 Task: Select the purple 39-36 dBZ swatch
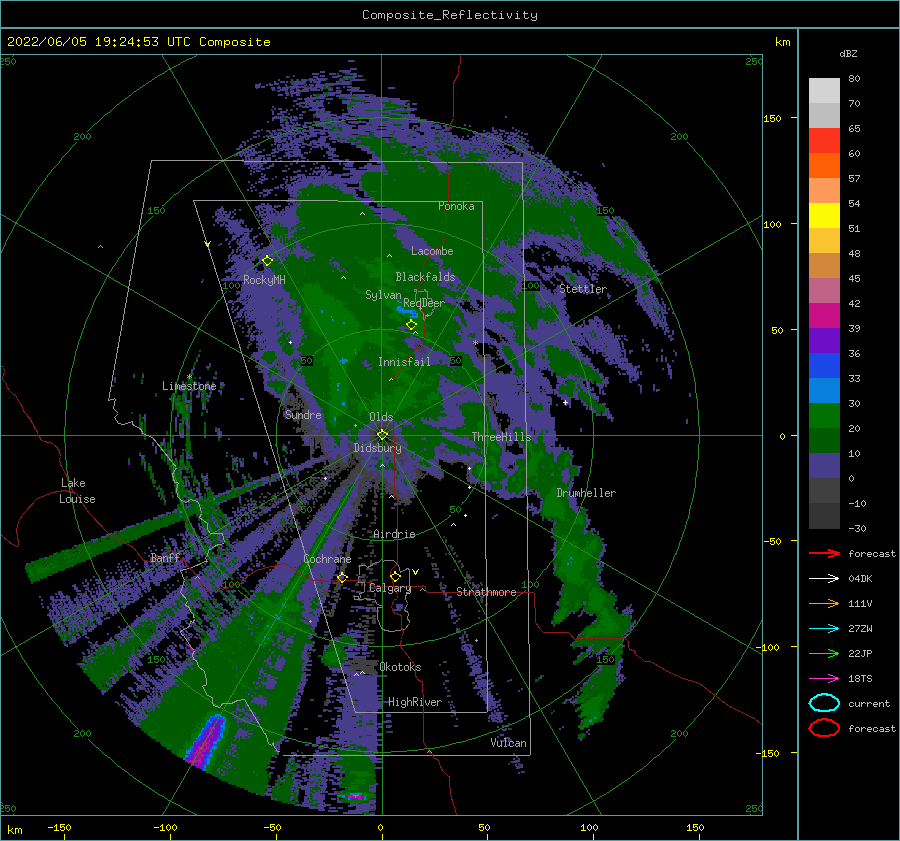tap(824, 340)
